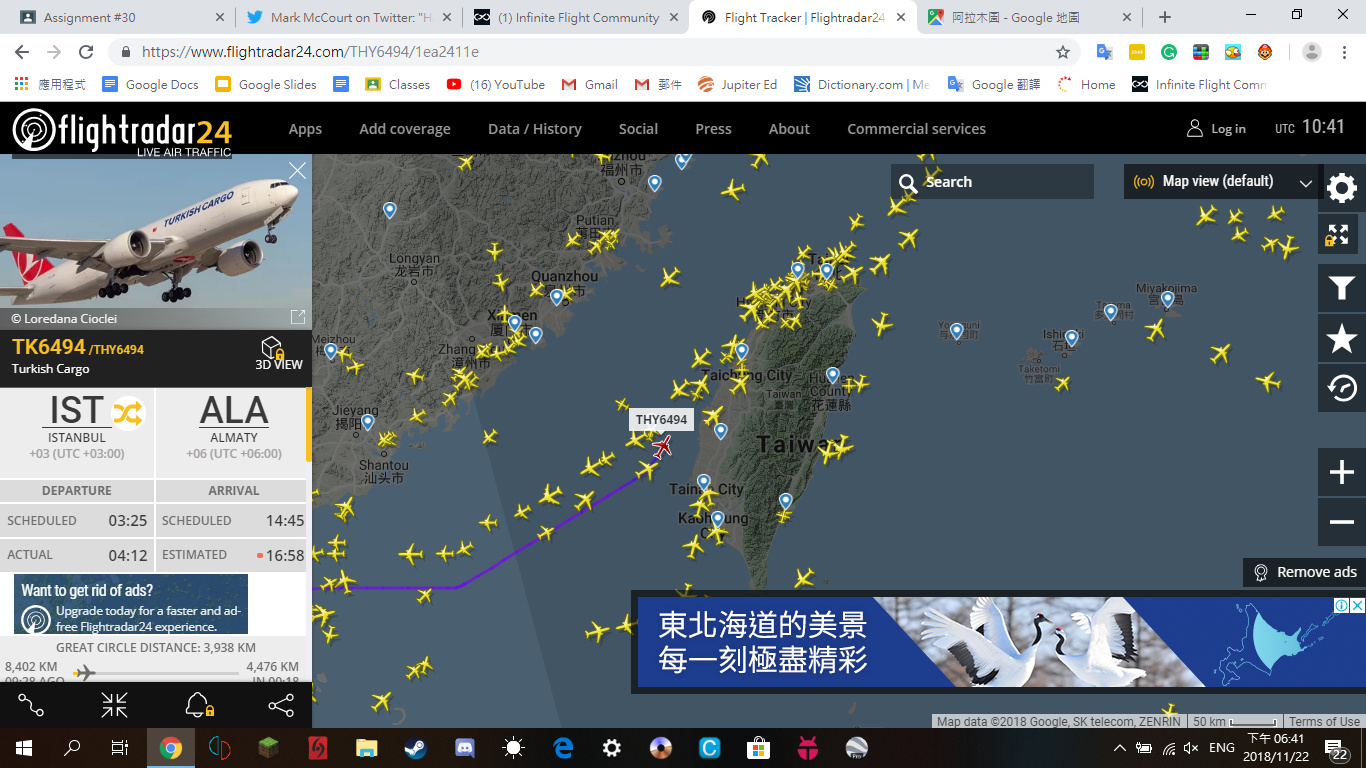Open the Want to get rid of ads banner

(x=131, y=604)
